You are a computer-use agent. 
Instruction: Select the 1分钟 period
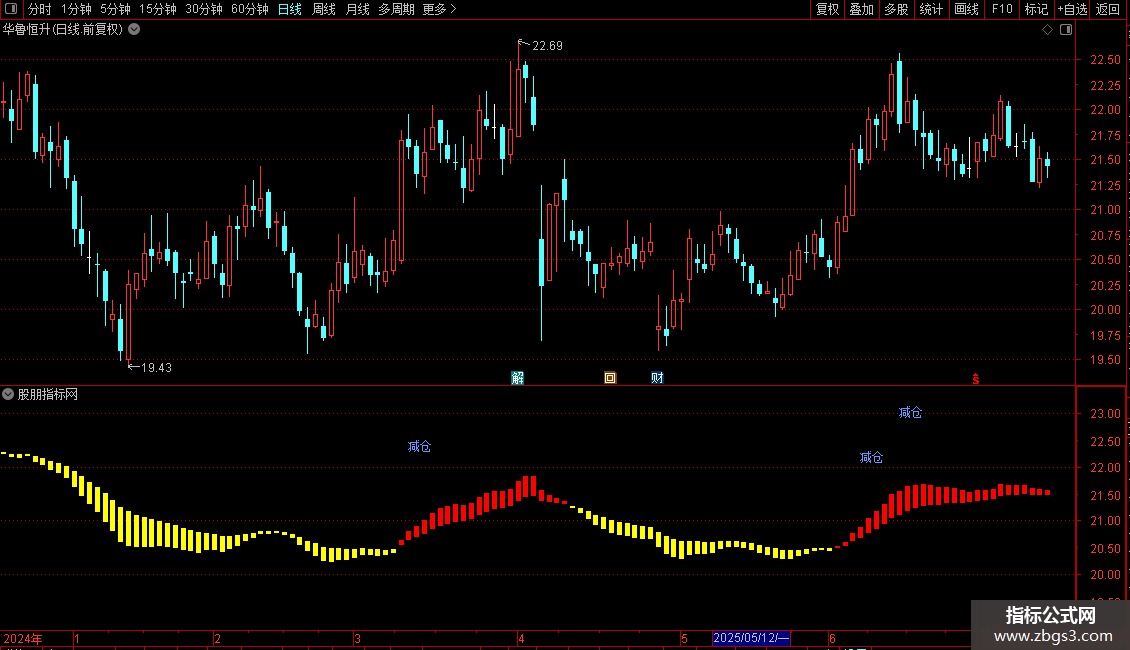tap(76, 9)
